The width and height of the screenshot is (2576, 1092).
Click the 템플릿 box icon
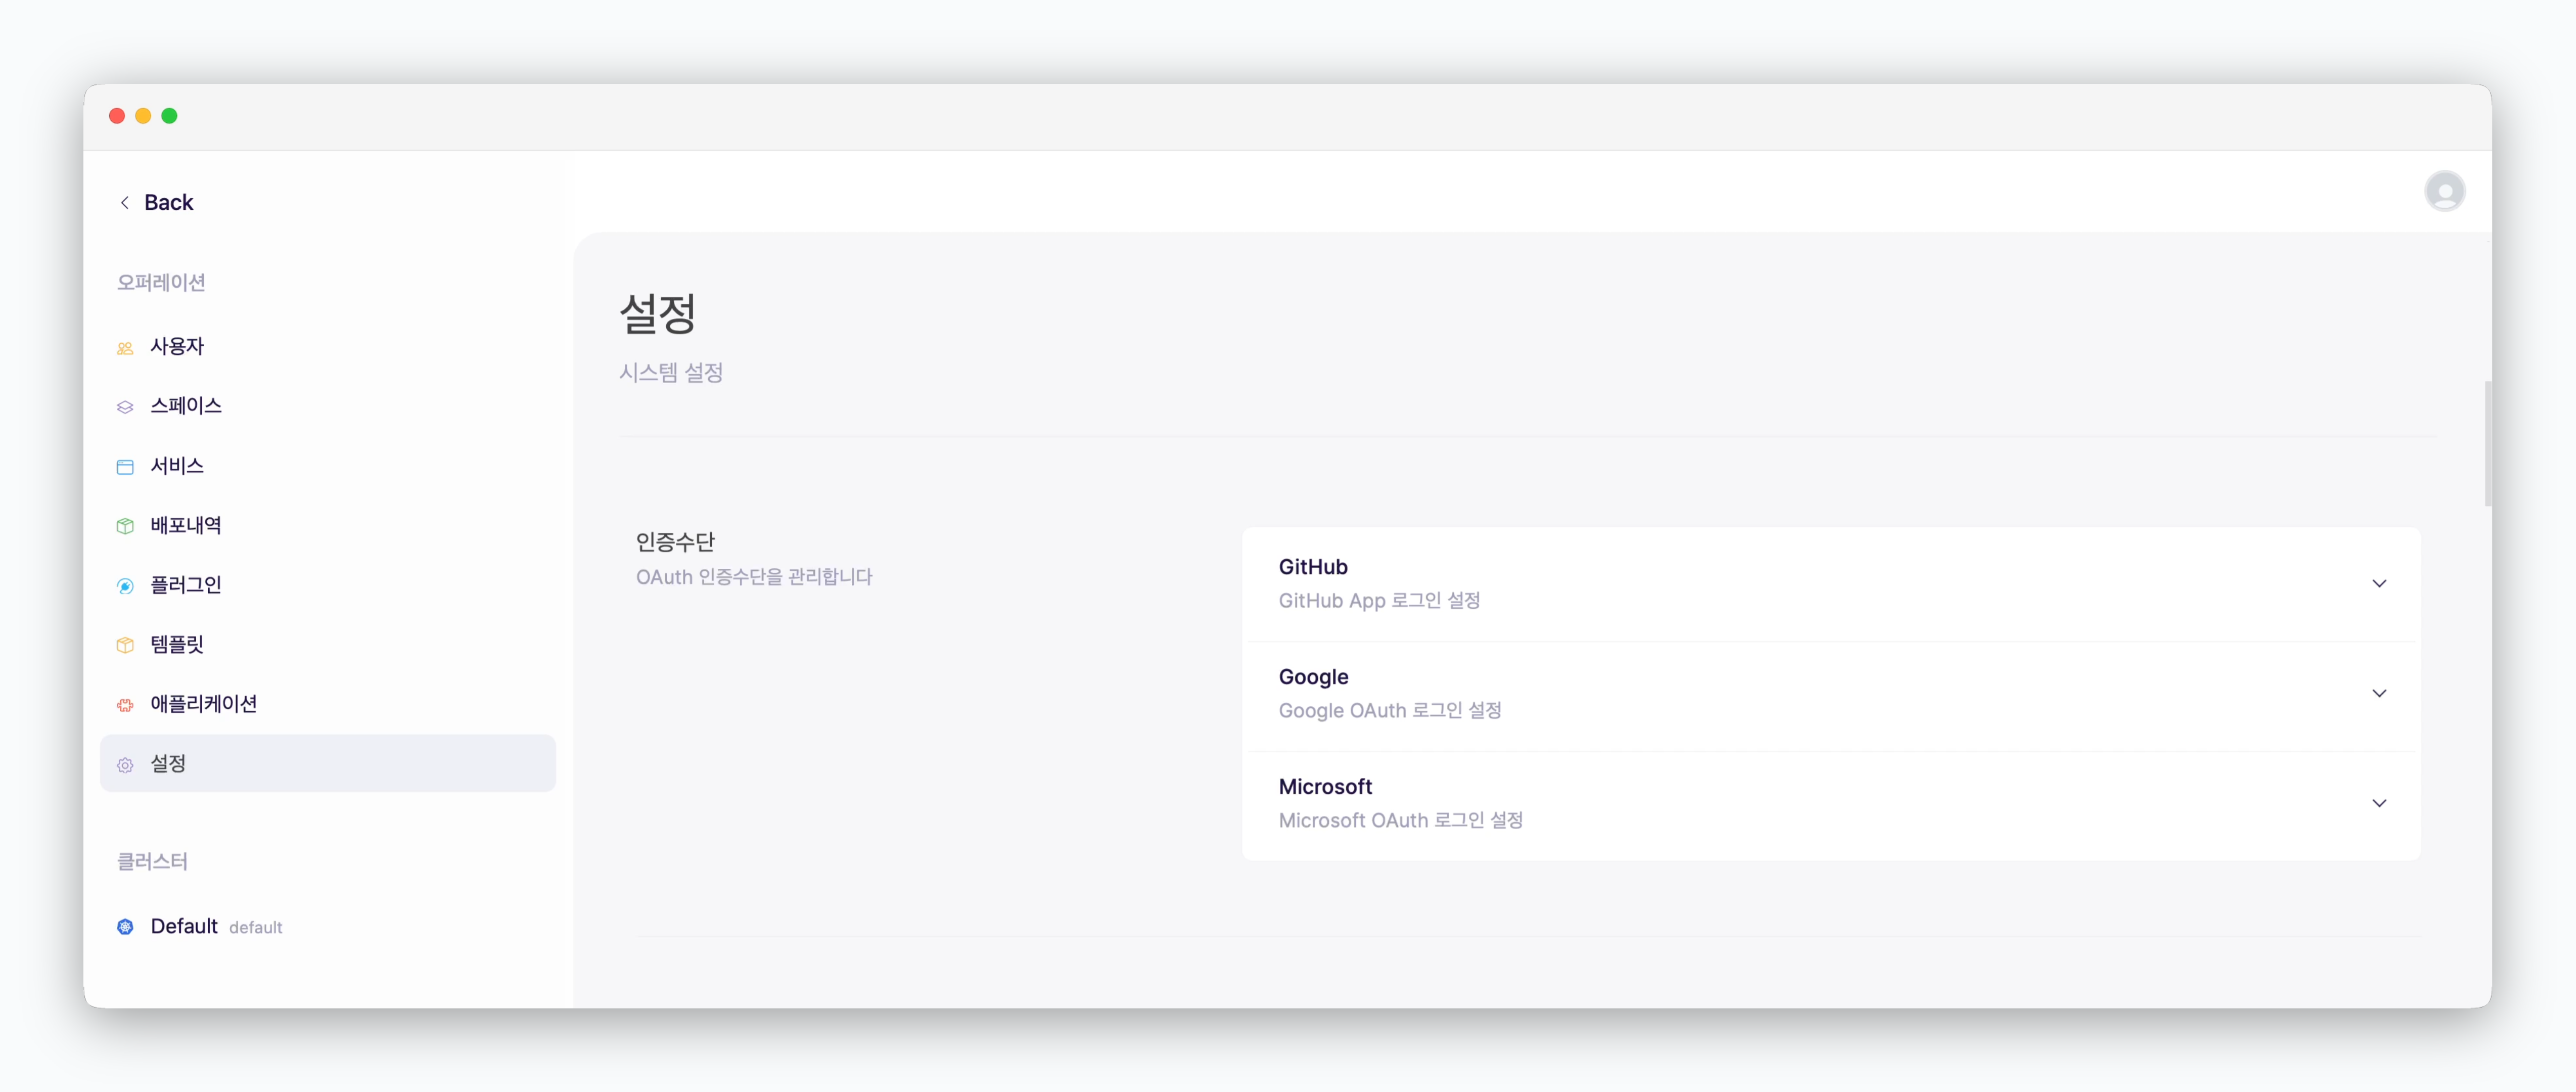tap(125, 645)
